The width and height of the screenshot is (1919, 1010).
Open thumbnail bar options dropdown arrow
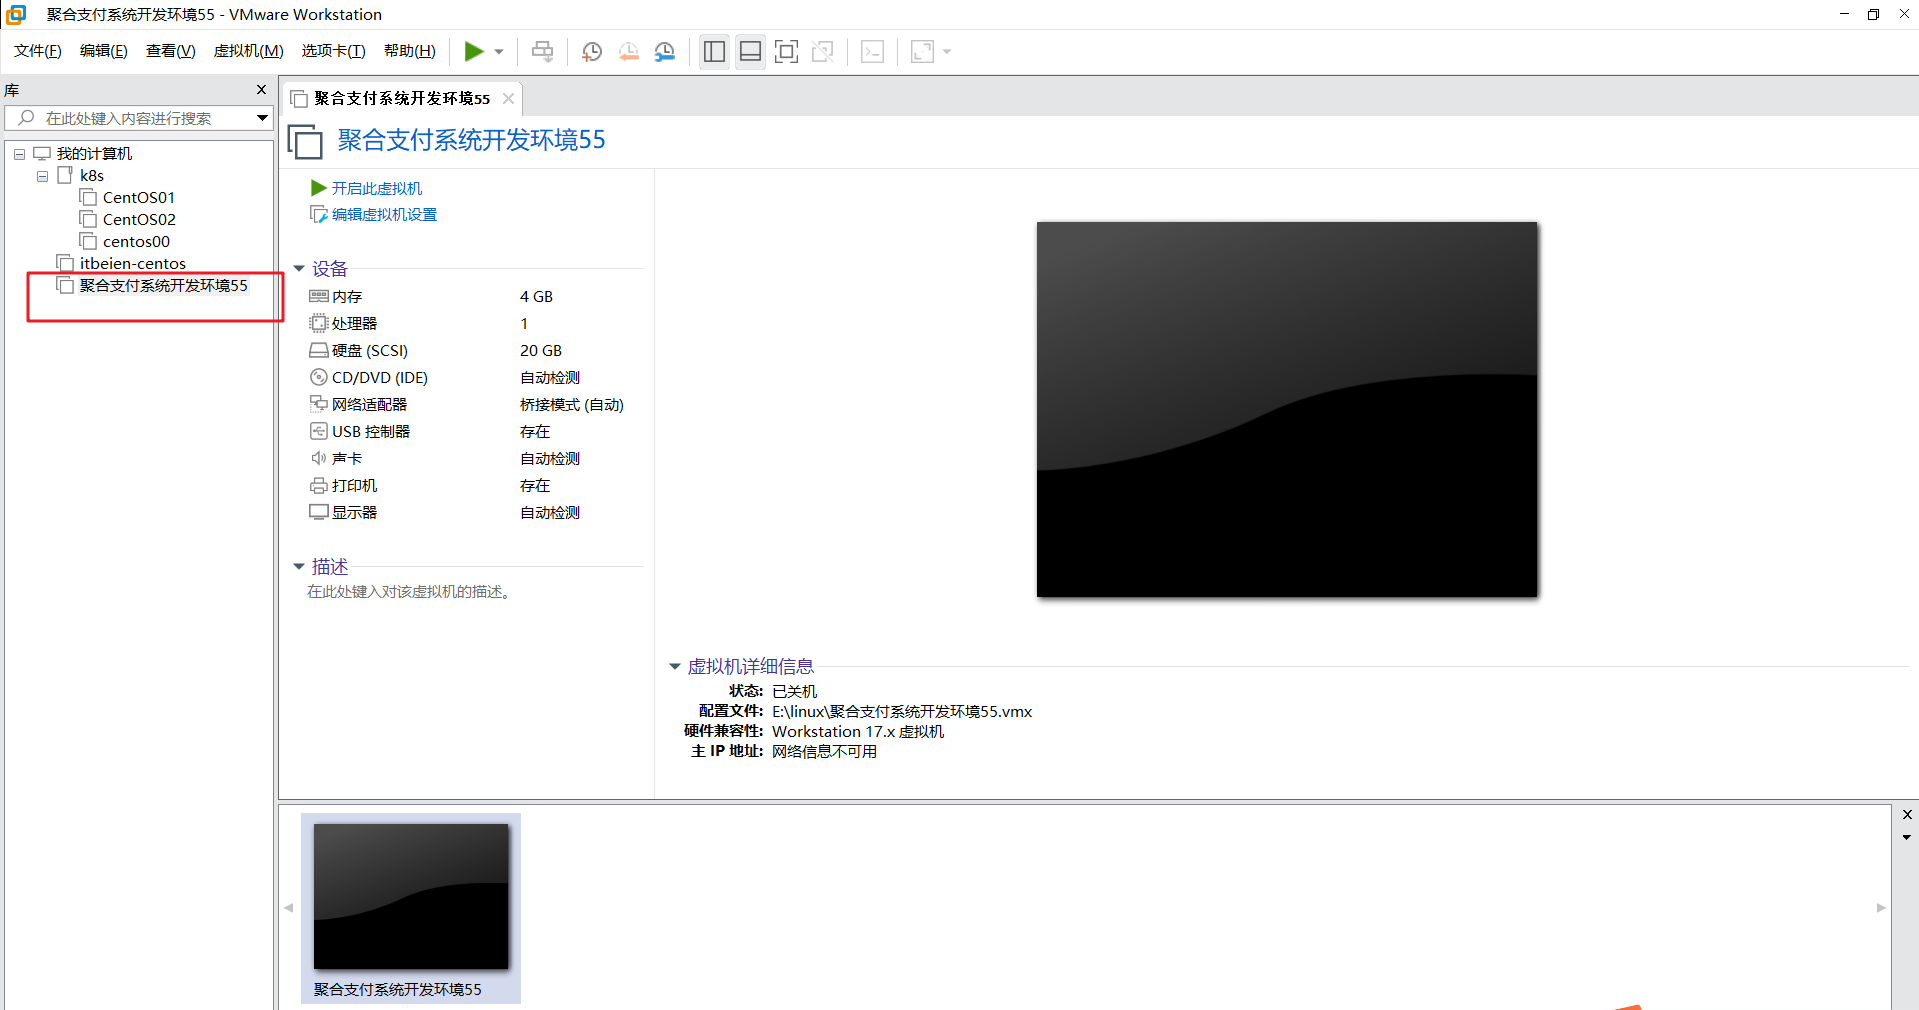[1907, 838]
